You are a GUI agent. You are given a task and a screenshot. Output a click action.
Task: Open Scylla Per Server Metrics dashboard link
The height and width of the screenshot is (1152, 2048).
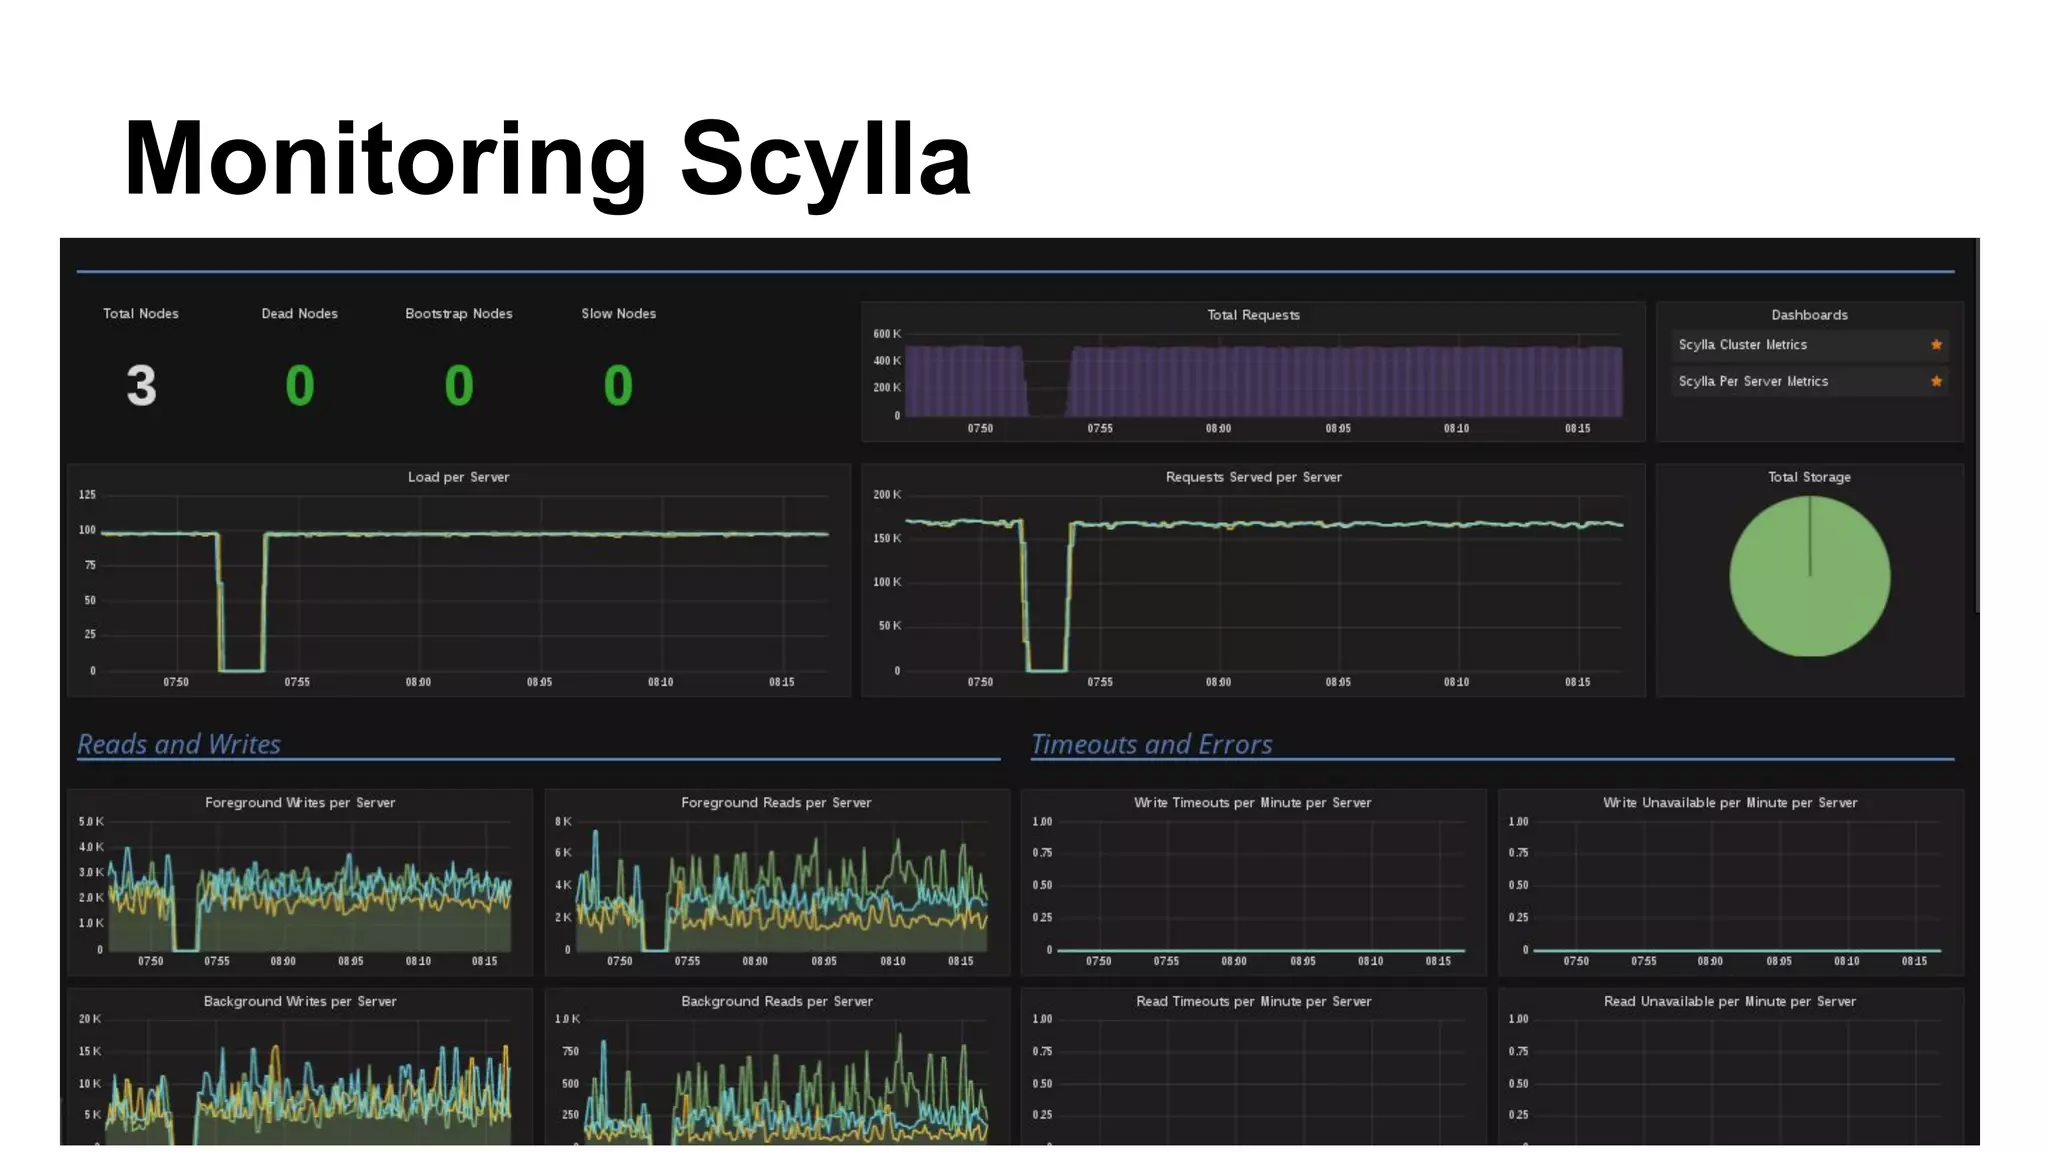point(1752,381)
